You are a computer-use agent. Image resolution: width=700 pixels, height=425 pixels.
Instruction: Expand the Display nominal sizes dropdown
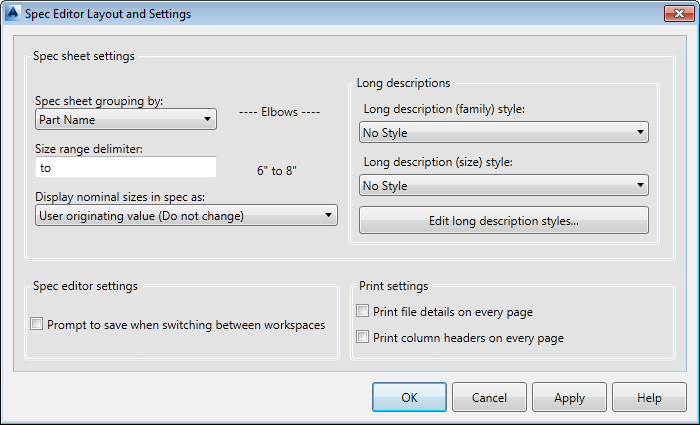[186, 215]
